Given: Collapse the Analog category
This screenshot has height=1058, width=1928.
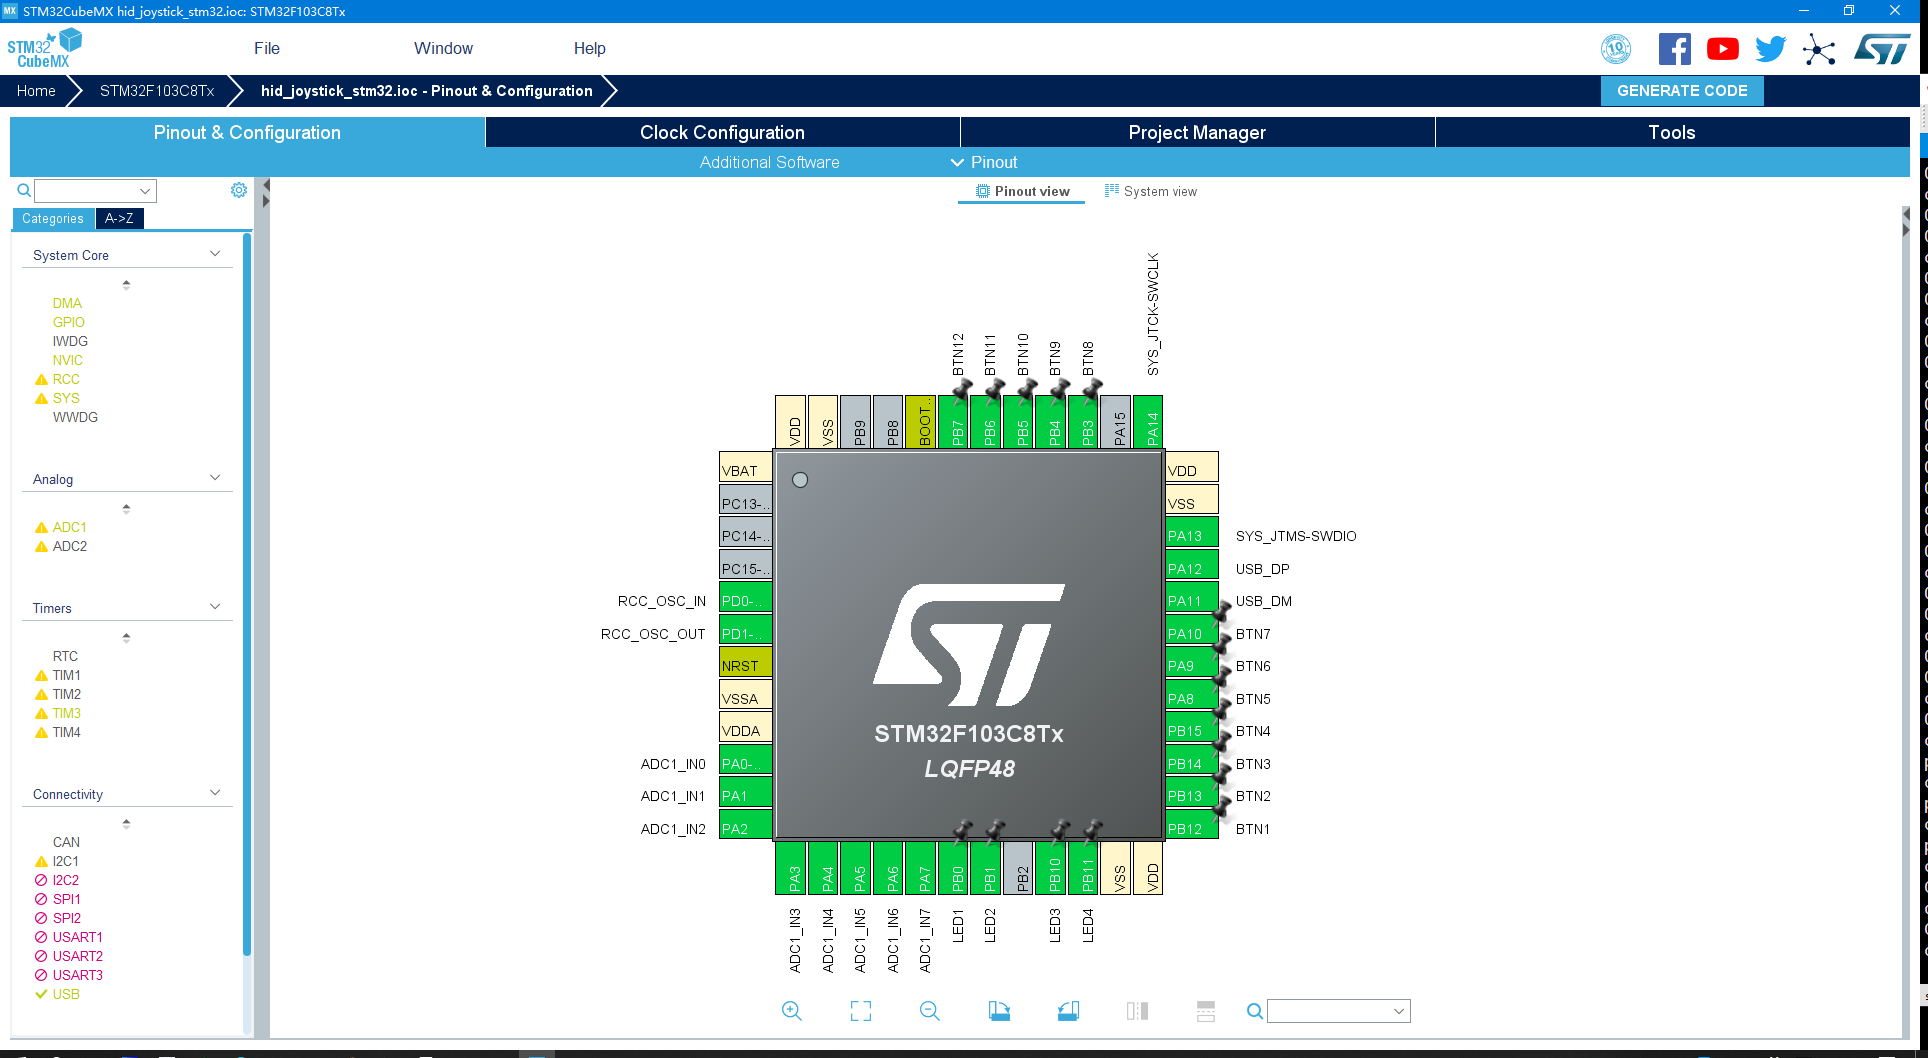Looking at the screenshot, I should coord(215,478).
